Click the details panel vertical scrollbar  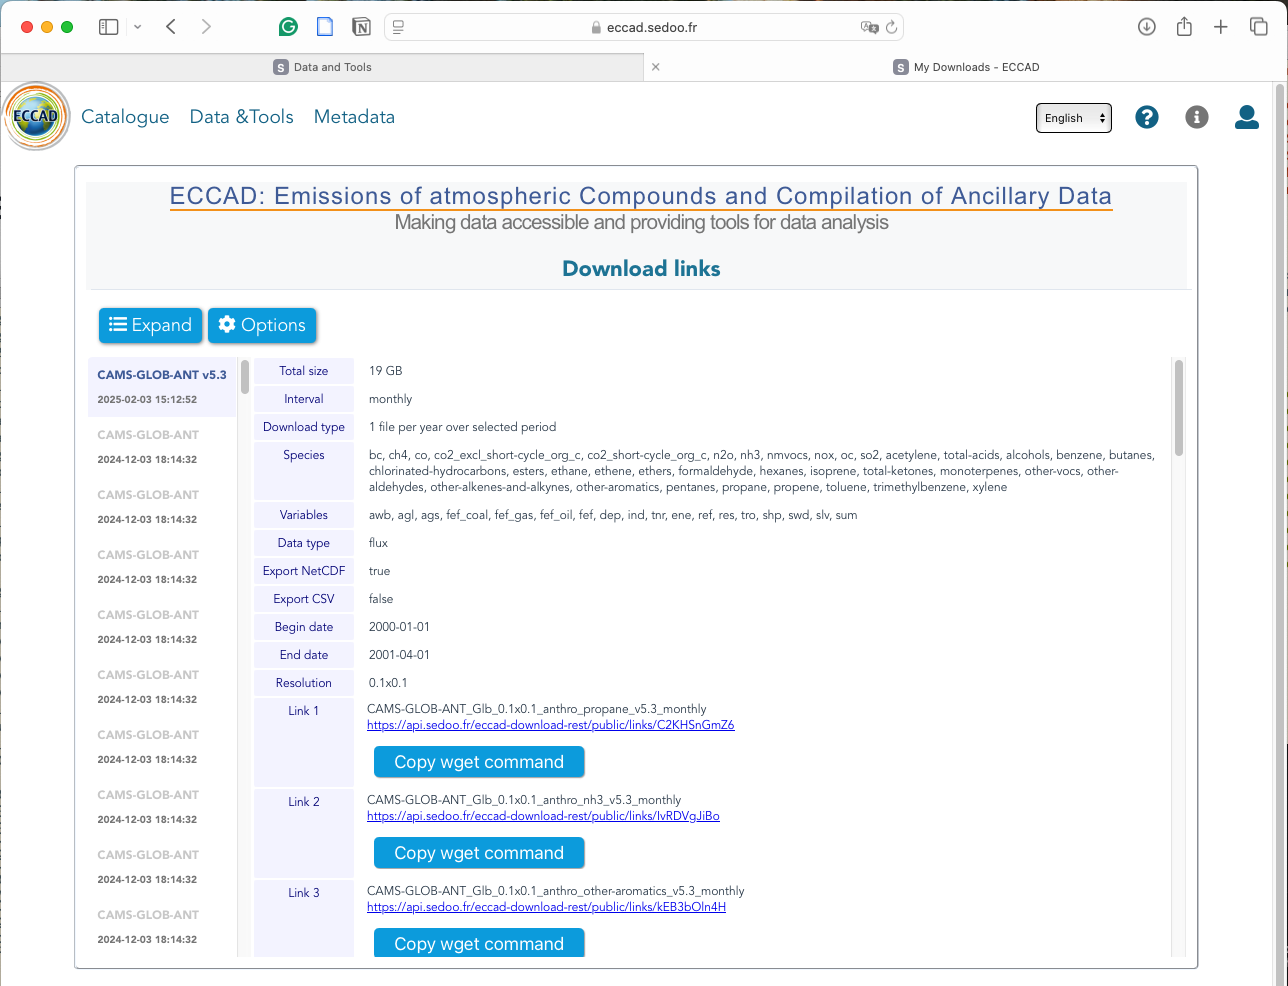click(x=1179, y=408)
